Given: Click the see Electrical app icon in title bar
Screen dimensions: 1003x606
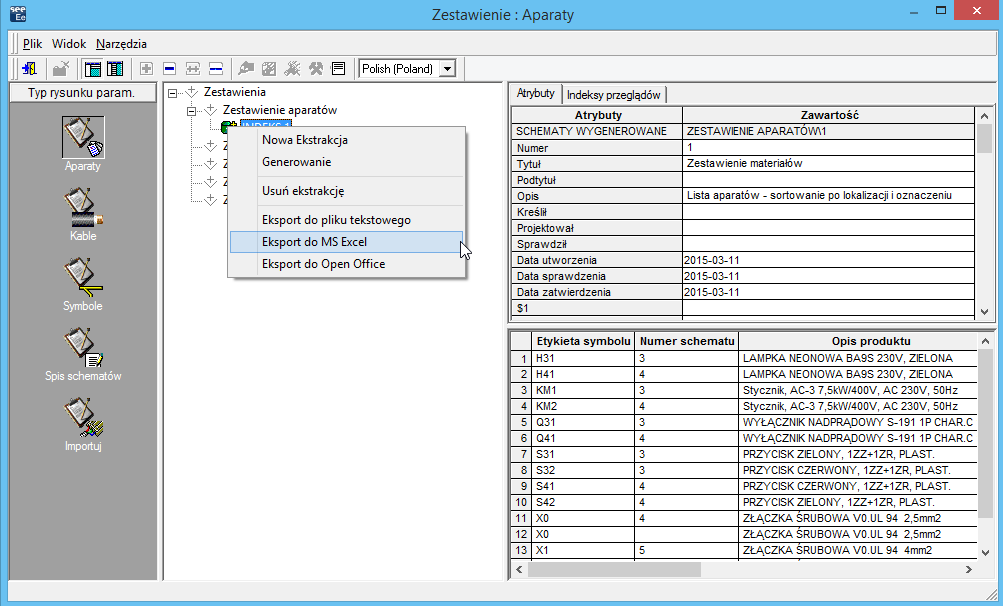Looking at the screenshot, I should tap(18, 13).
